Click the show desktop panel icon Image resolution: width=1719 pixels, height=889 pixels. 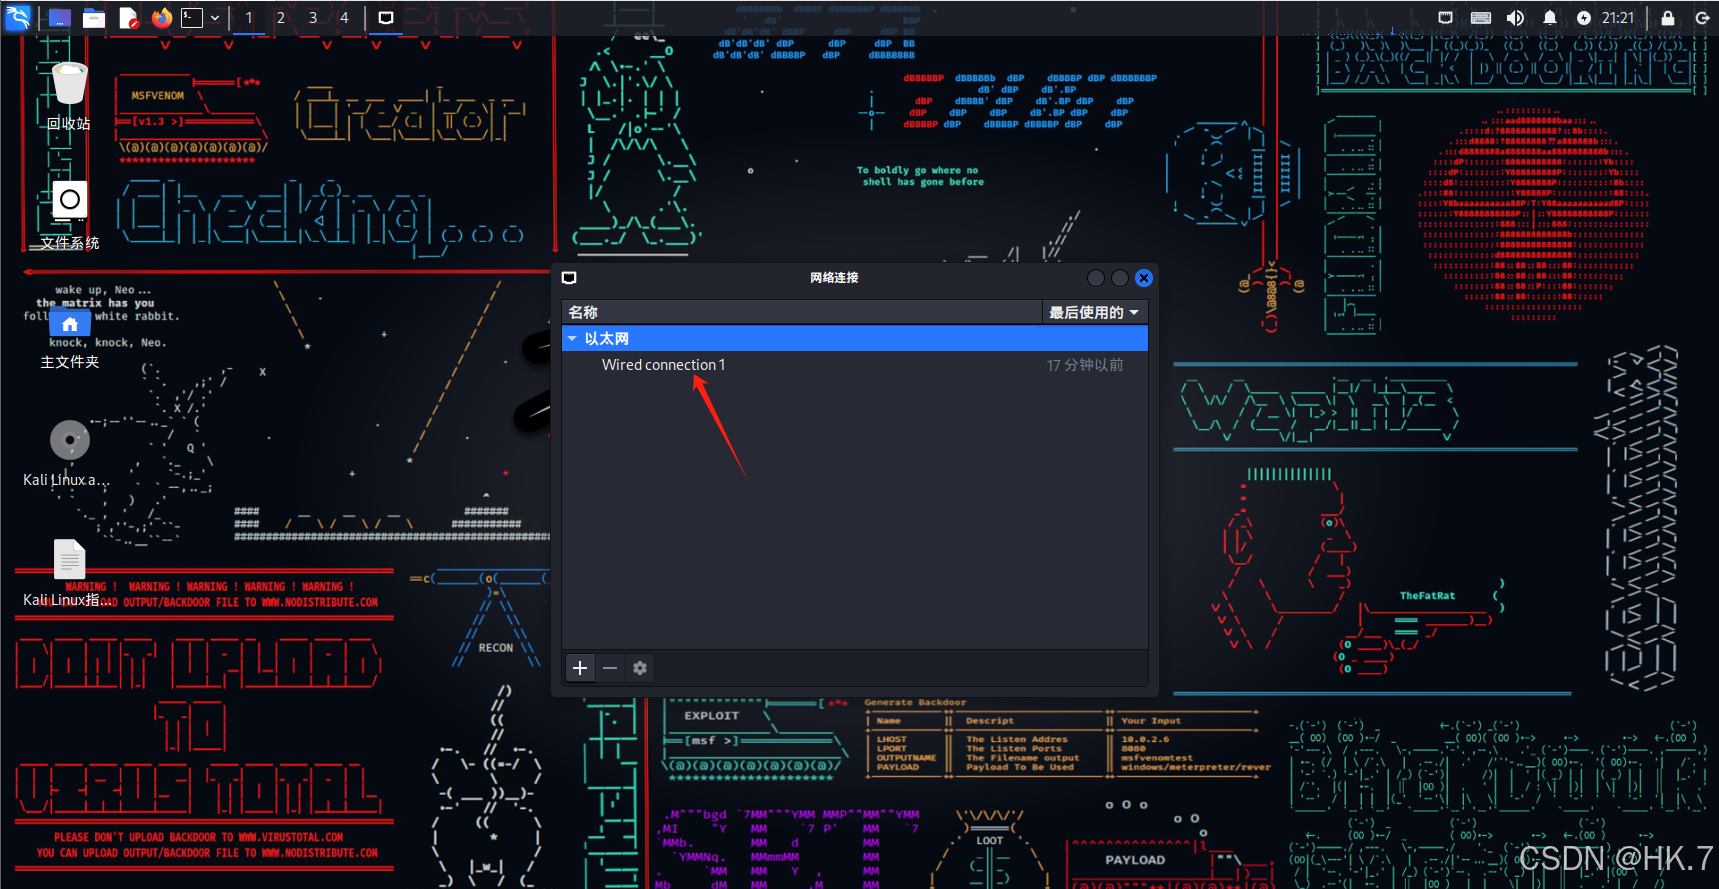(x=59, y=18)
